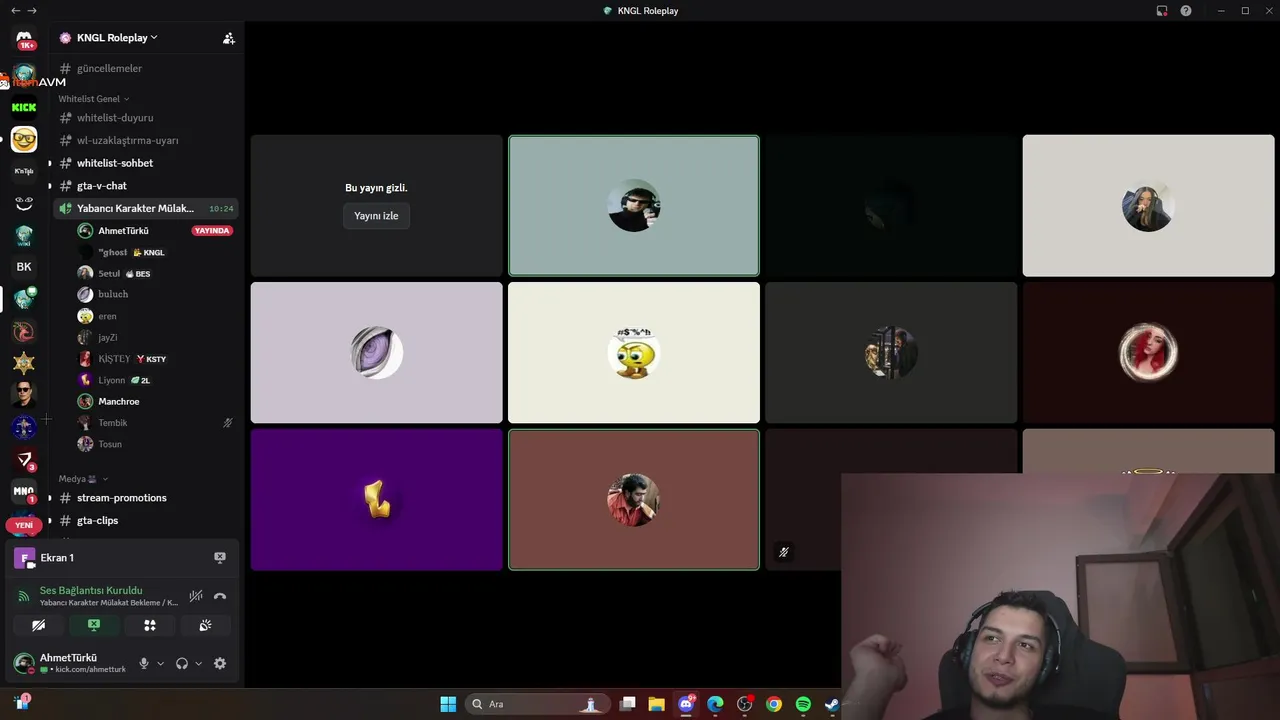Open the red arrow server with badge 3
The height and width of the screenshot is (720, 1280).
coord(24,459)
